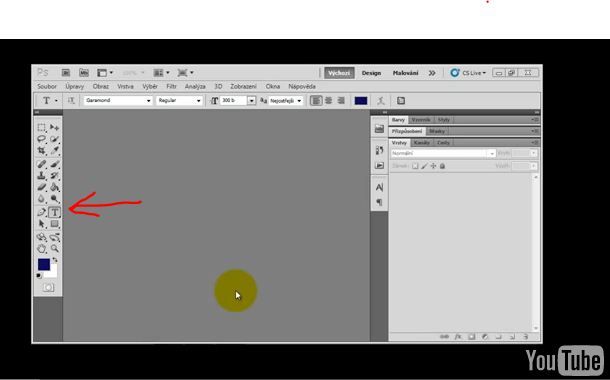Select the Crop tool
The image size is (610, 380).
(x=42, y=150)
